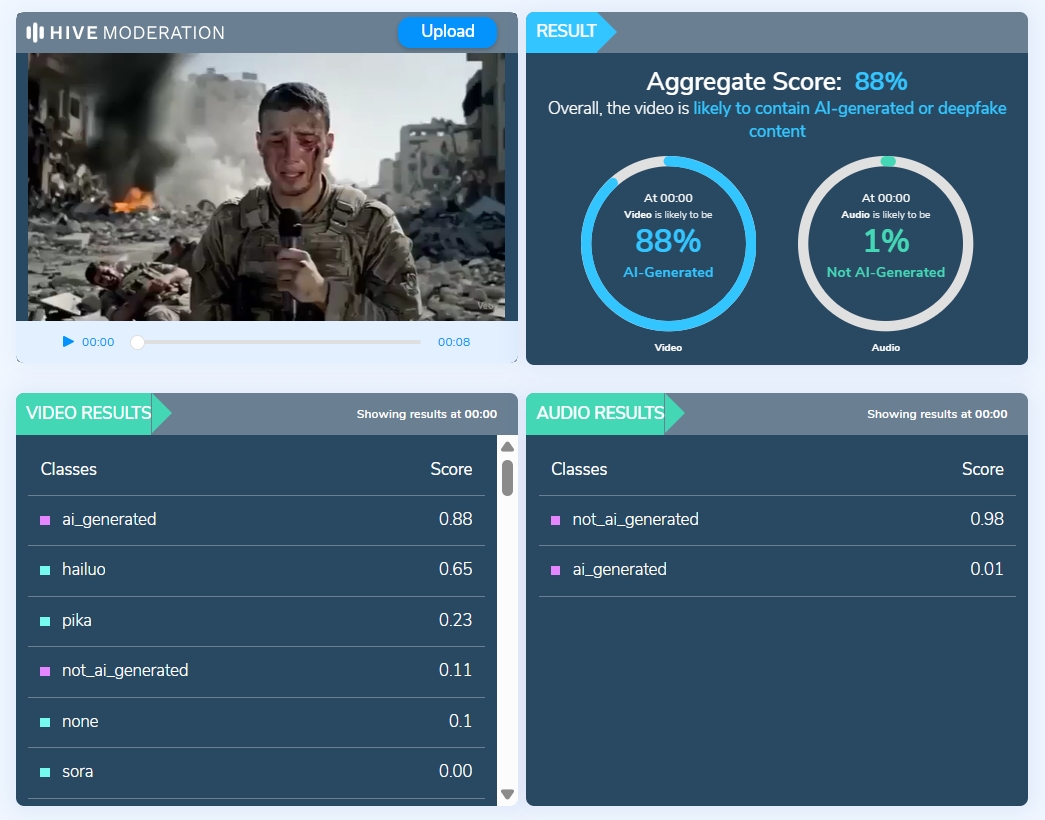Click the teal color marker beside hailuo
Viewport: 1045px width, 820px height.
coord(45,571)
